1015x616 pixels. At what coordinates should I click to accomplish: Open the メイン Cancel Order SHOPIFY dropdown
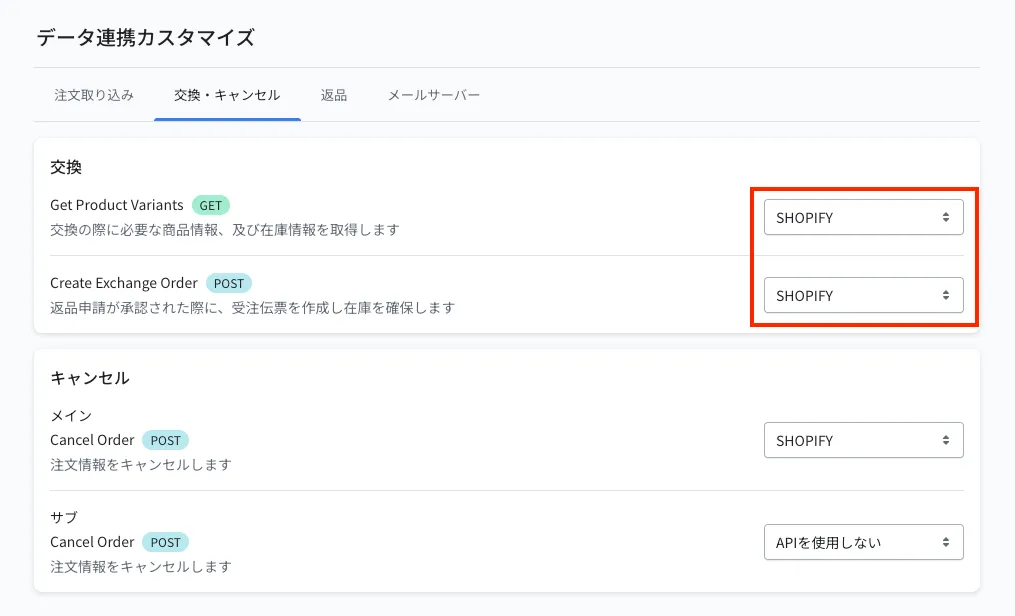coord(864,440)
